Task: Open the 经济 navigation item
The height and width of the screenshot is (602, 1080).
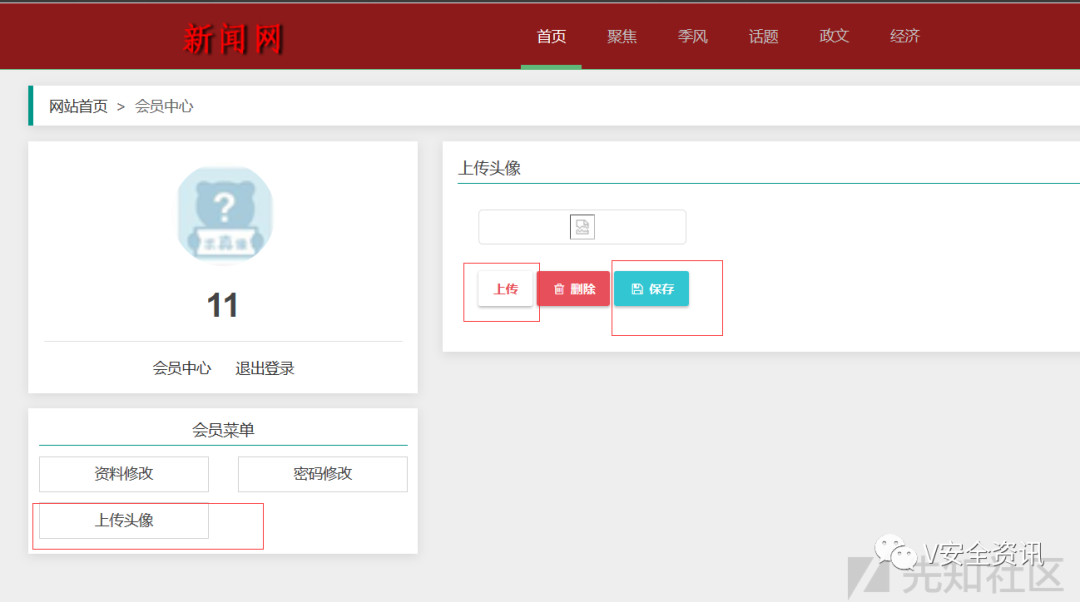Action: [904, 37]
